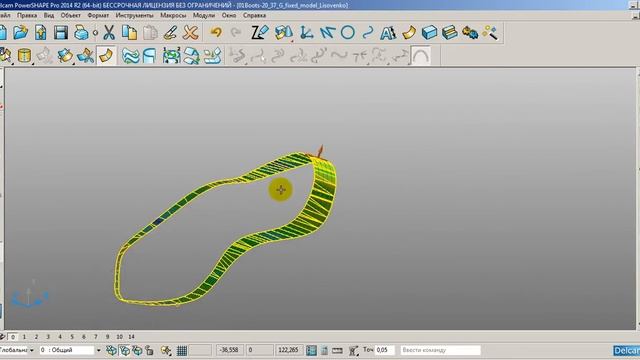The height and width of the screenshot is (360, 640).
Task: Click the import file icon
Action: pos(41,33)
